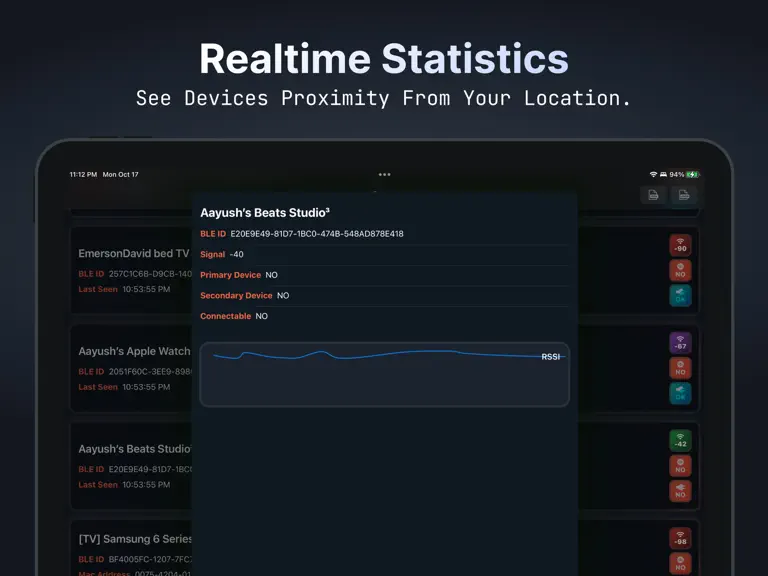Image resolution: width=768 pixels, height=576 pixels.
Task: Tap the BLE ID BF4005FC-1207 value
Action: click(x=150, y=559)
